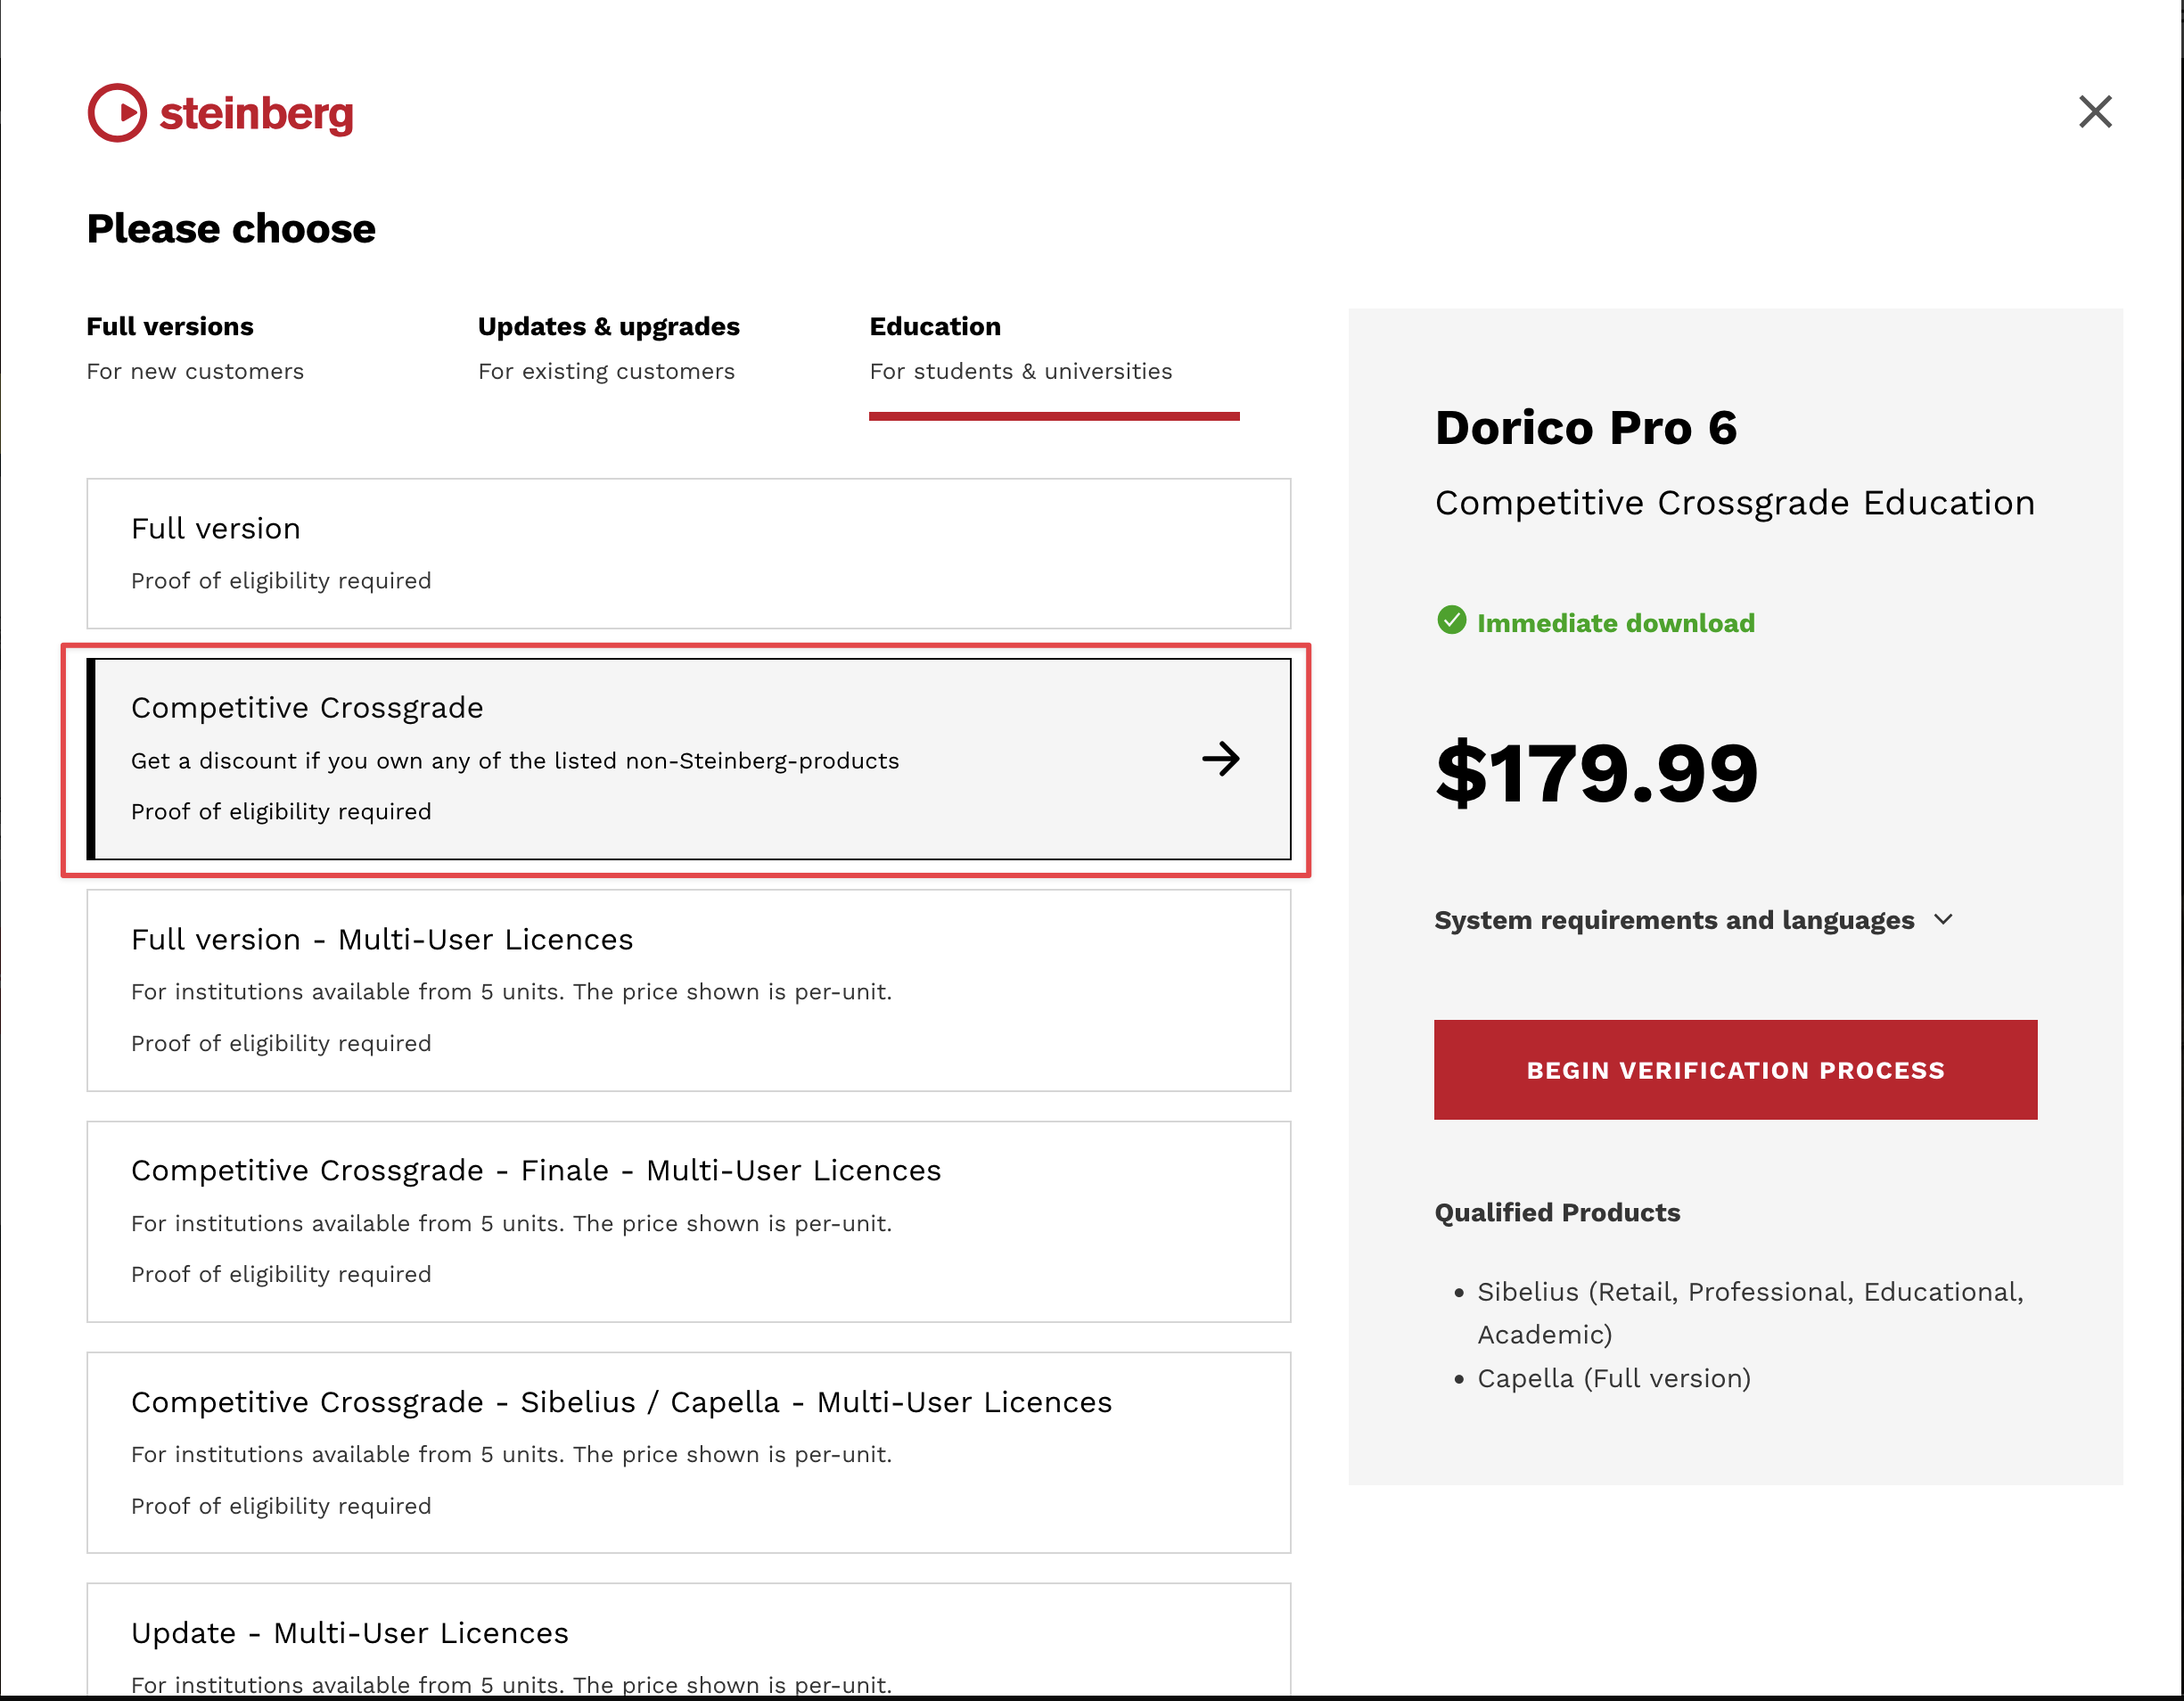Click the $179.99 price text
Viewport: 2184px width, 1701px height.
click(1596, 773)
